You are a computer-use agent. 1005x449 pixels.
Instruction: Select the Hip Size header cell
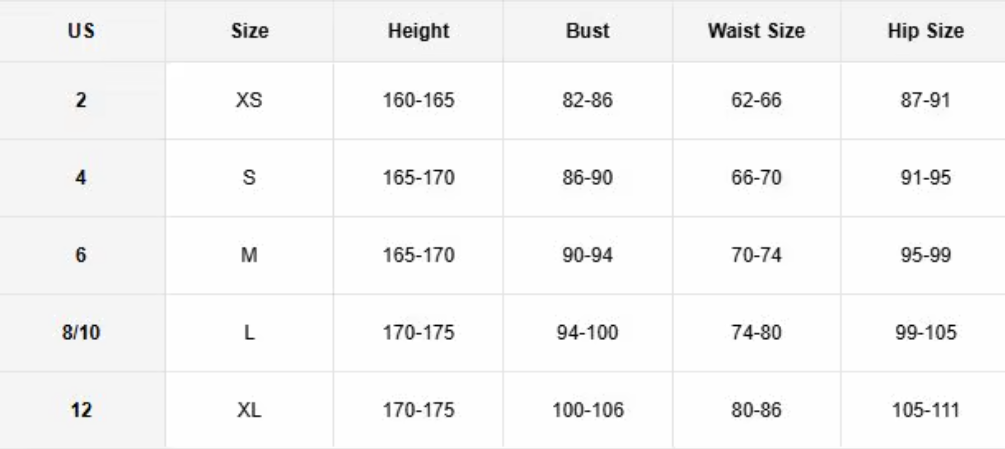click(925, 31)
